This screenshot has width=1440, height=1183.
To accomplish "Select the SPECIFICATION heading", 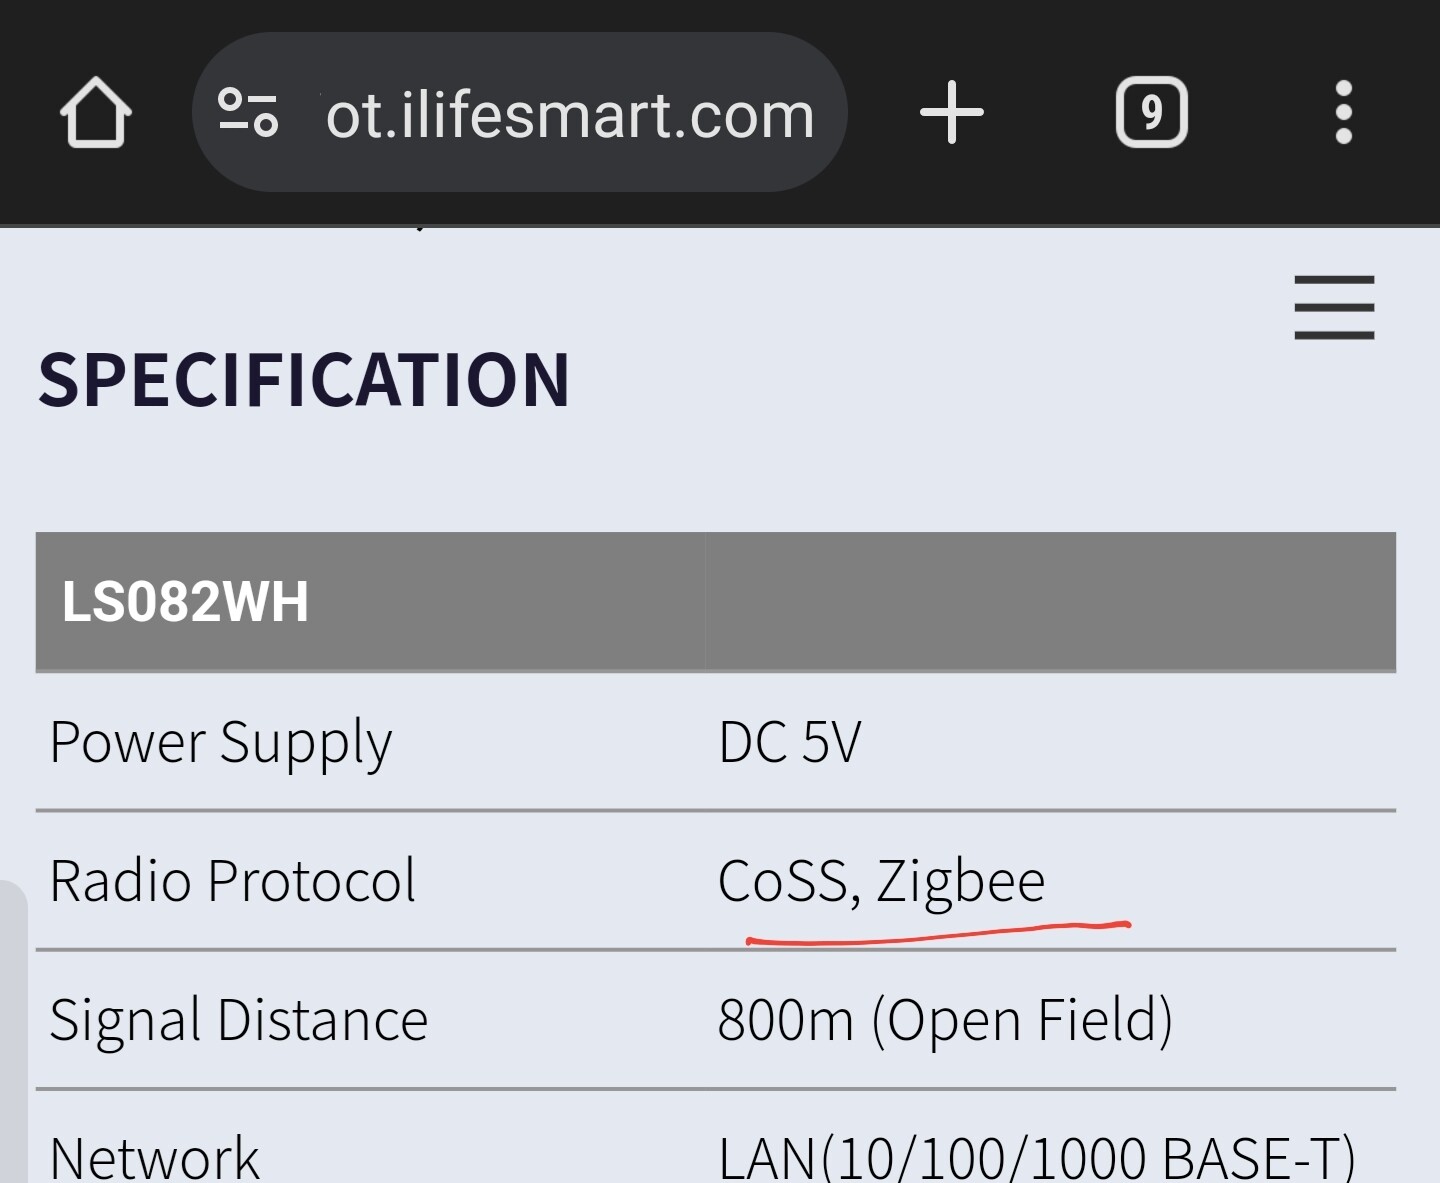I will pos(304,381).
